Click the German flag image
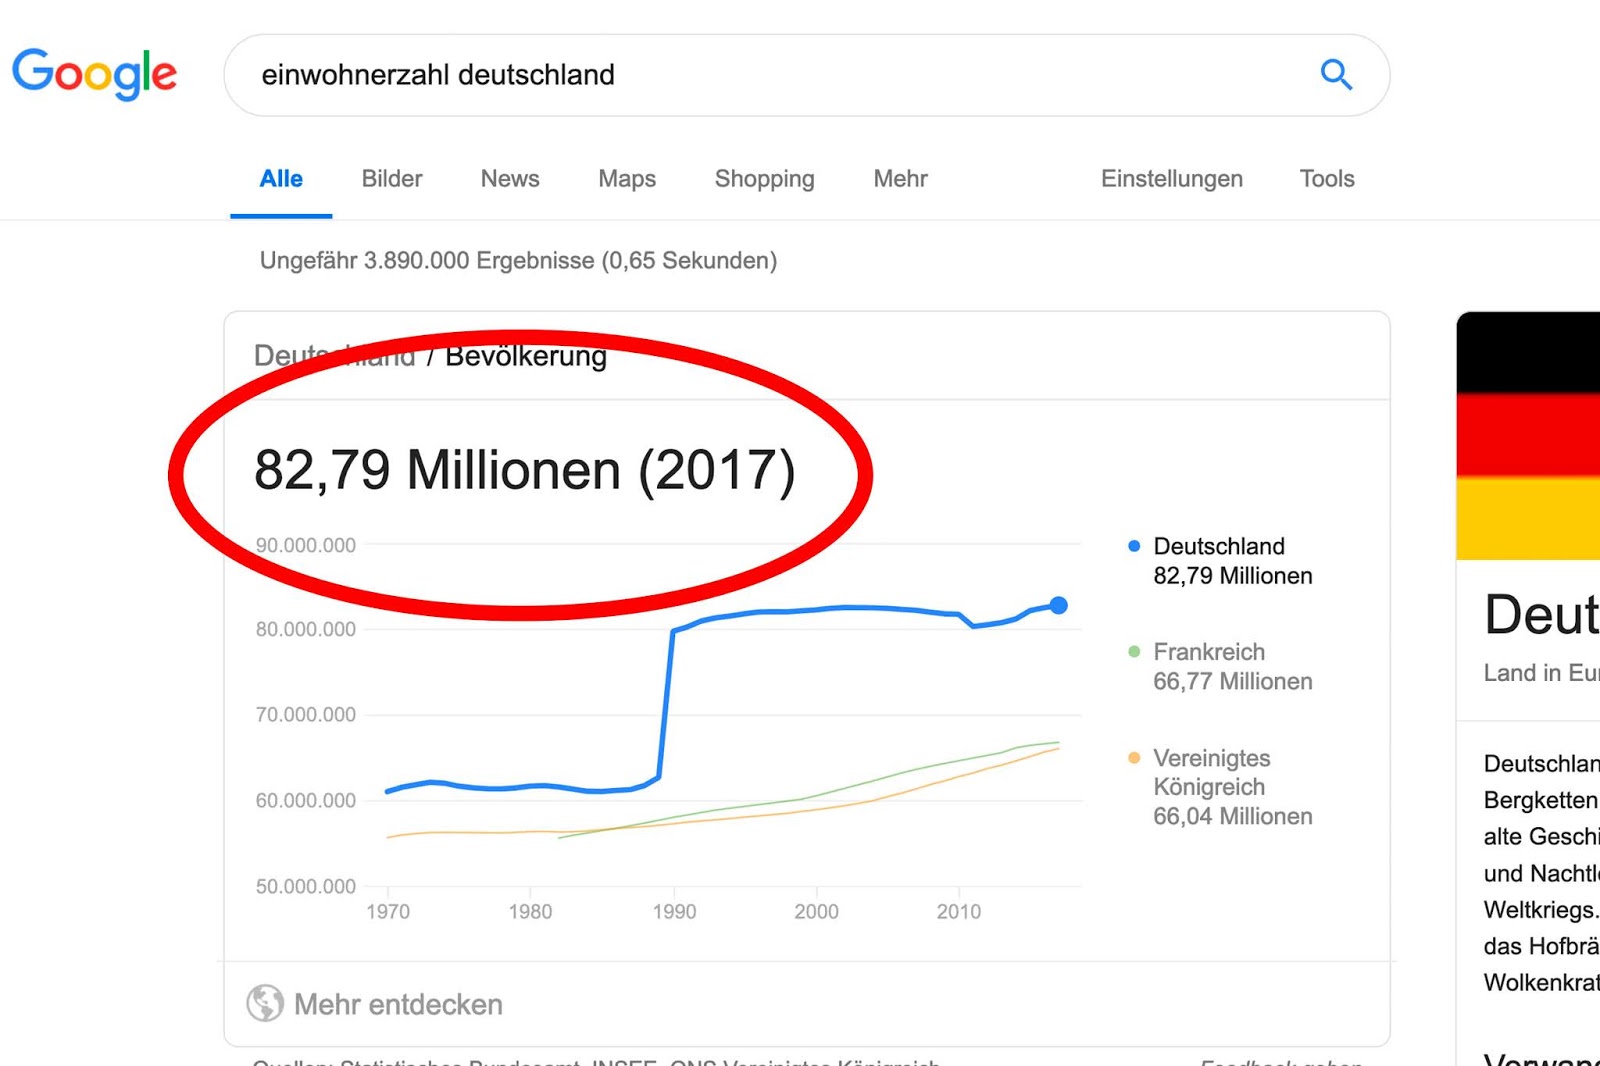This screenshot has width=1600, height=1066. point(1528,436)
